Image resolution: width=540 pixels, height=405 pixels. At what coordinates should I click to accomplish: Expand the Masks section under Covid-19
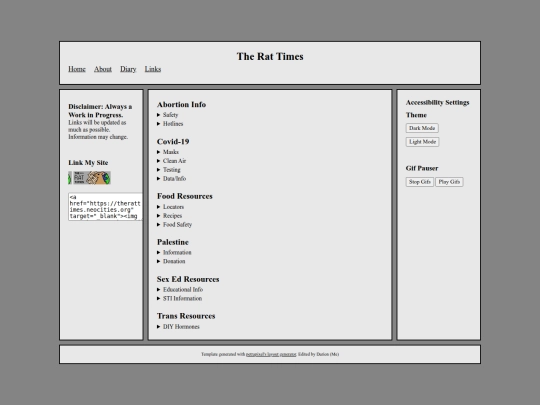click(168, 152)
